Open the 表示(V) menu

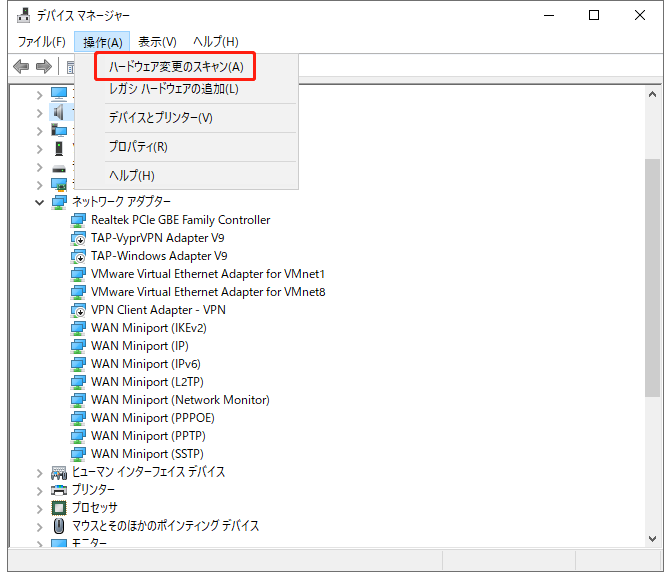(157, 41)
